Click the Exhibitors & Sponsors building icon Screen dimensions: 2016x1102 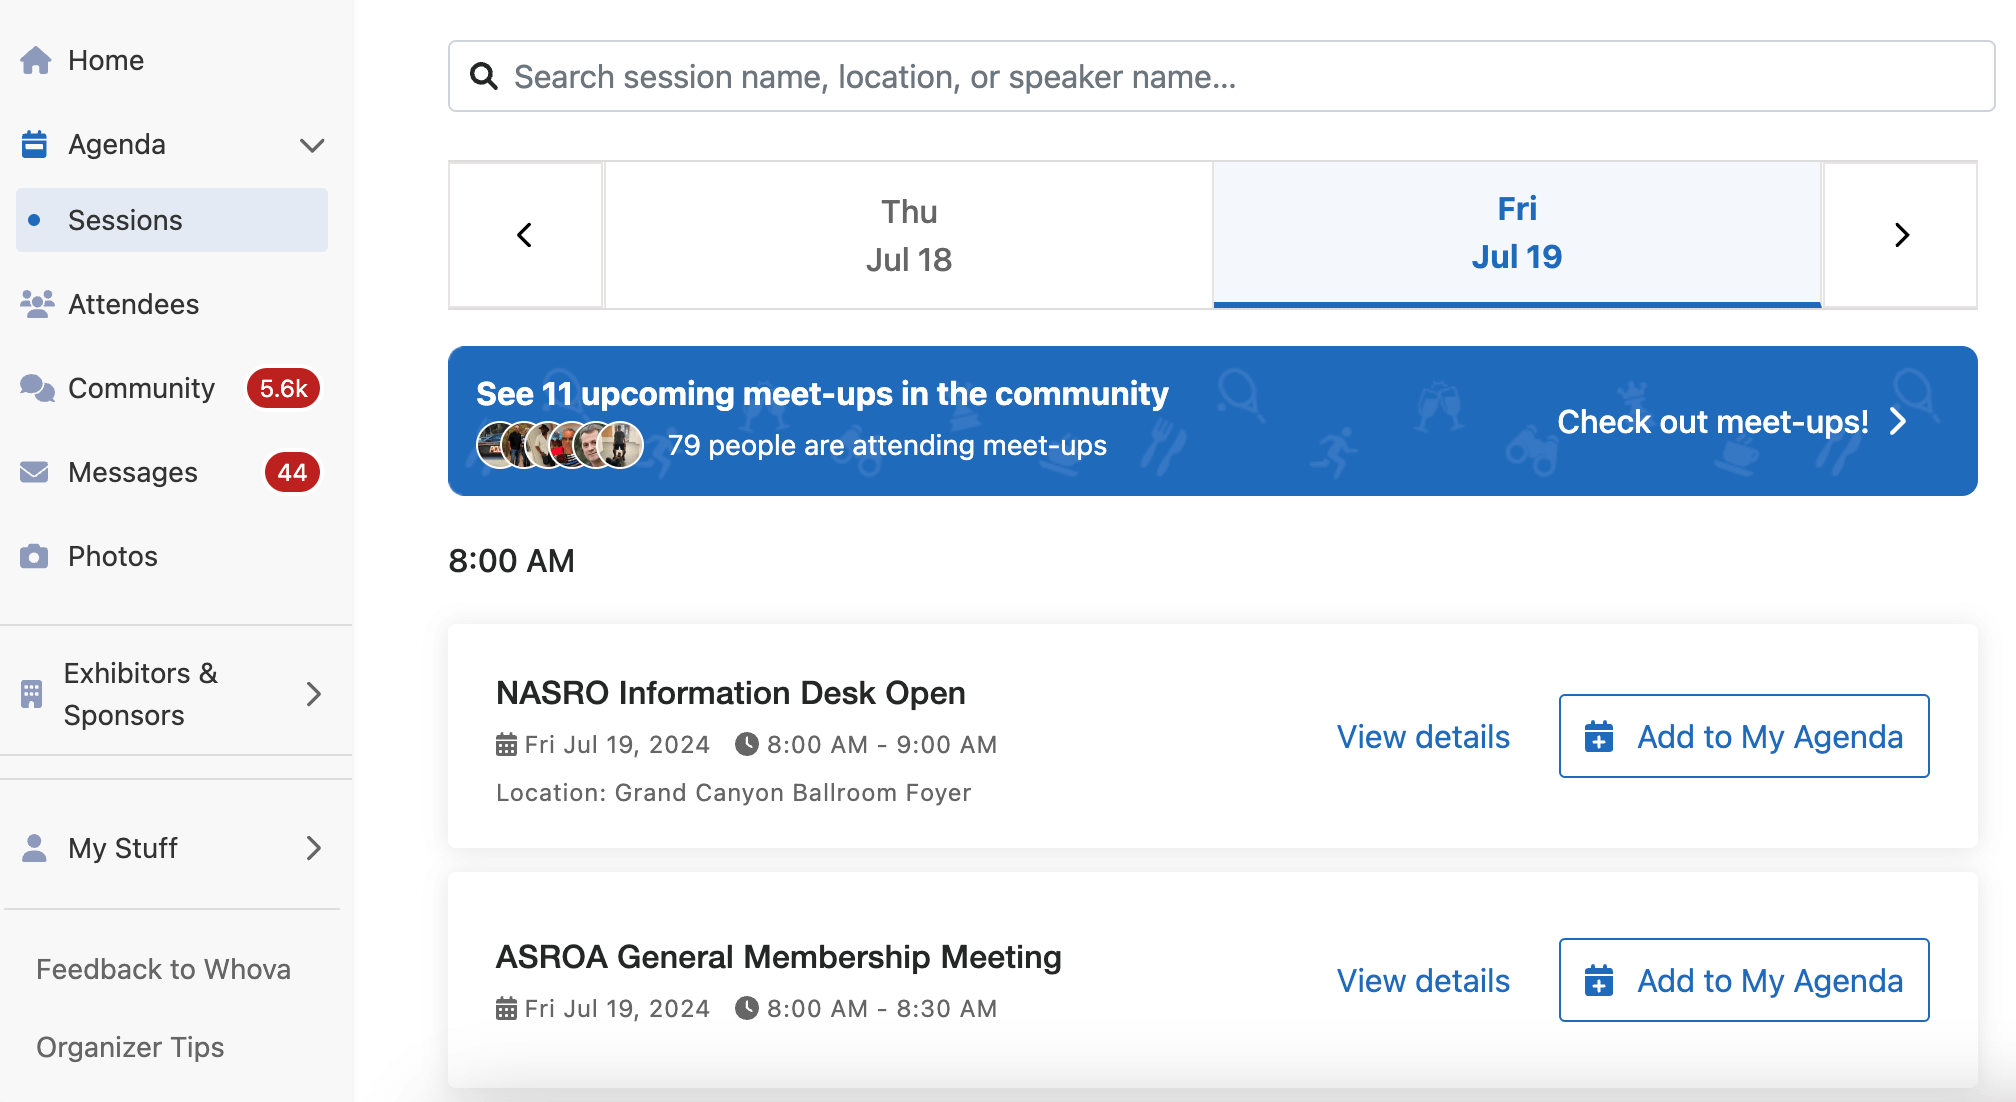(32, 694)
